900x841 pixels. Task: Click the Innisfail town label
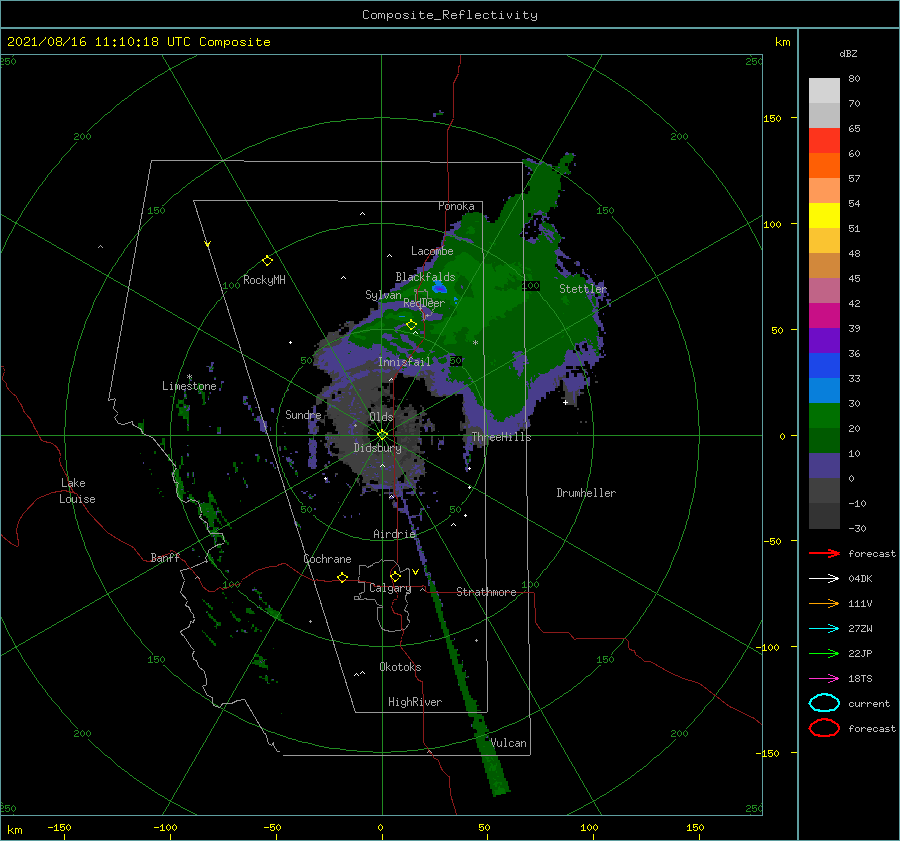click(x=404, y=362)
